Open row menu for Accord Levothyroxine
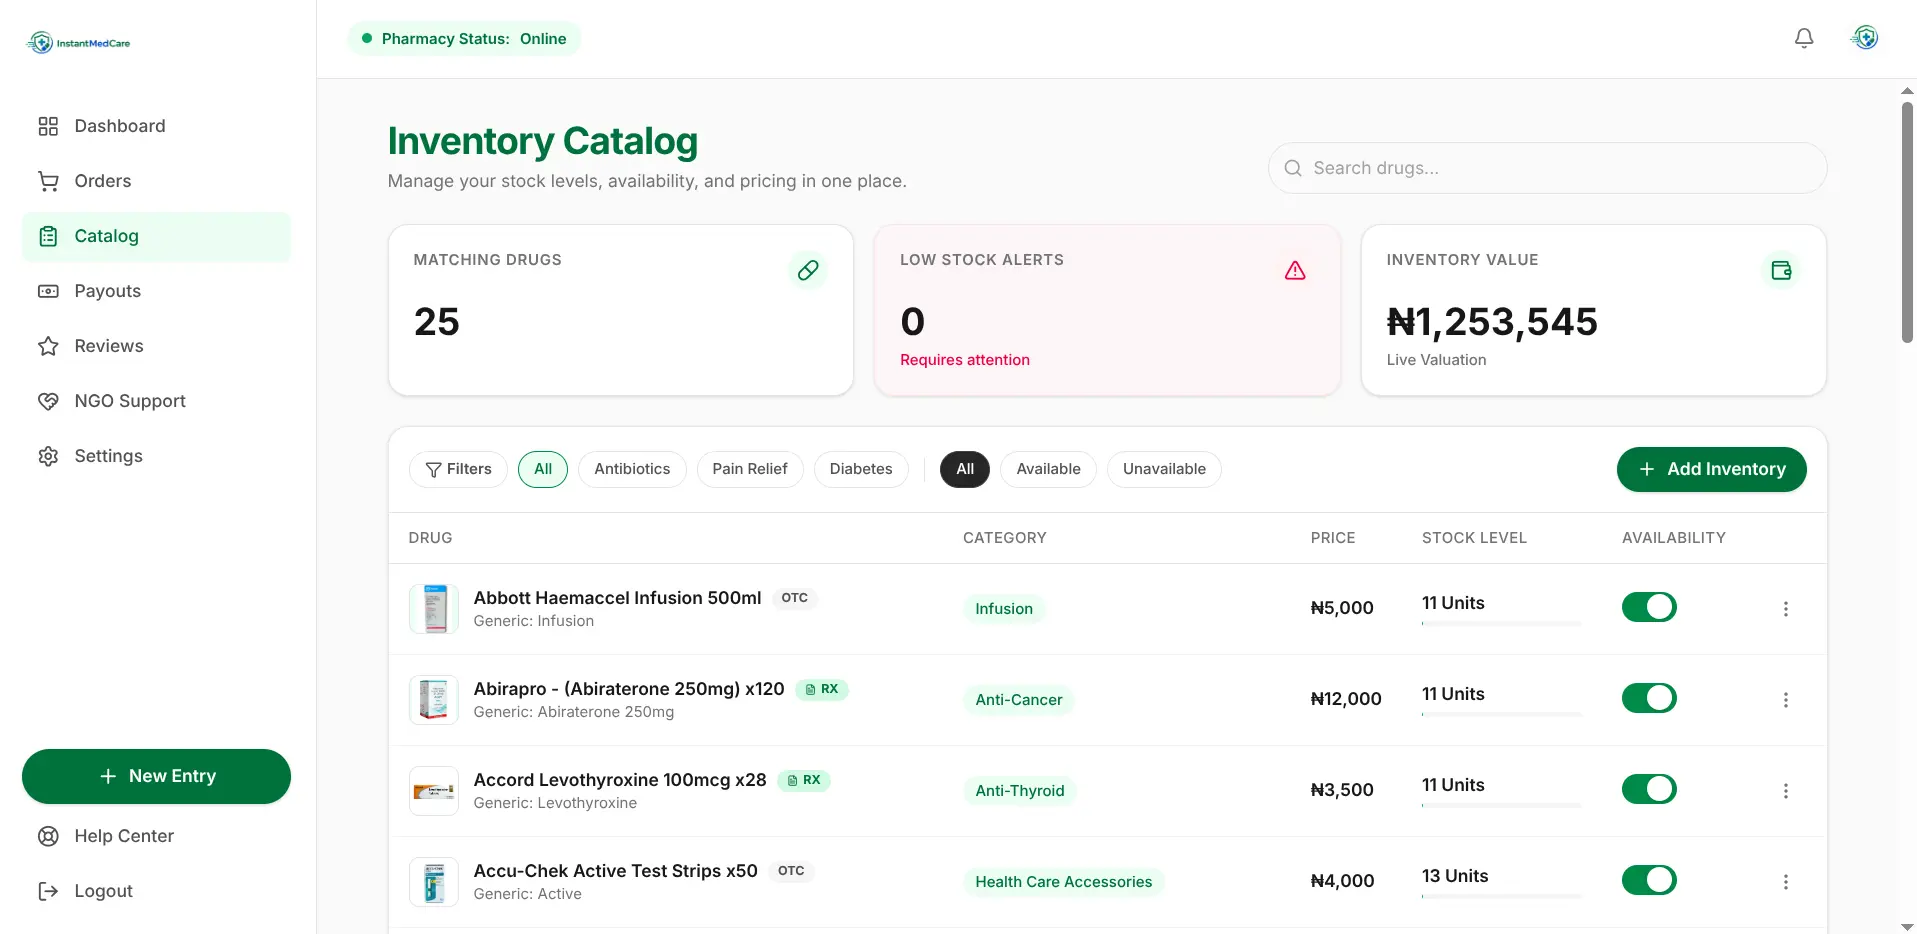 pyautogui.click(x=1786, y=791)
